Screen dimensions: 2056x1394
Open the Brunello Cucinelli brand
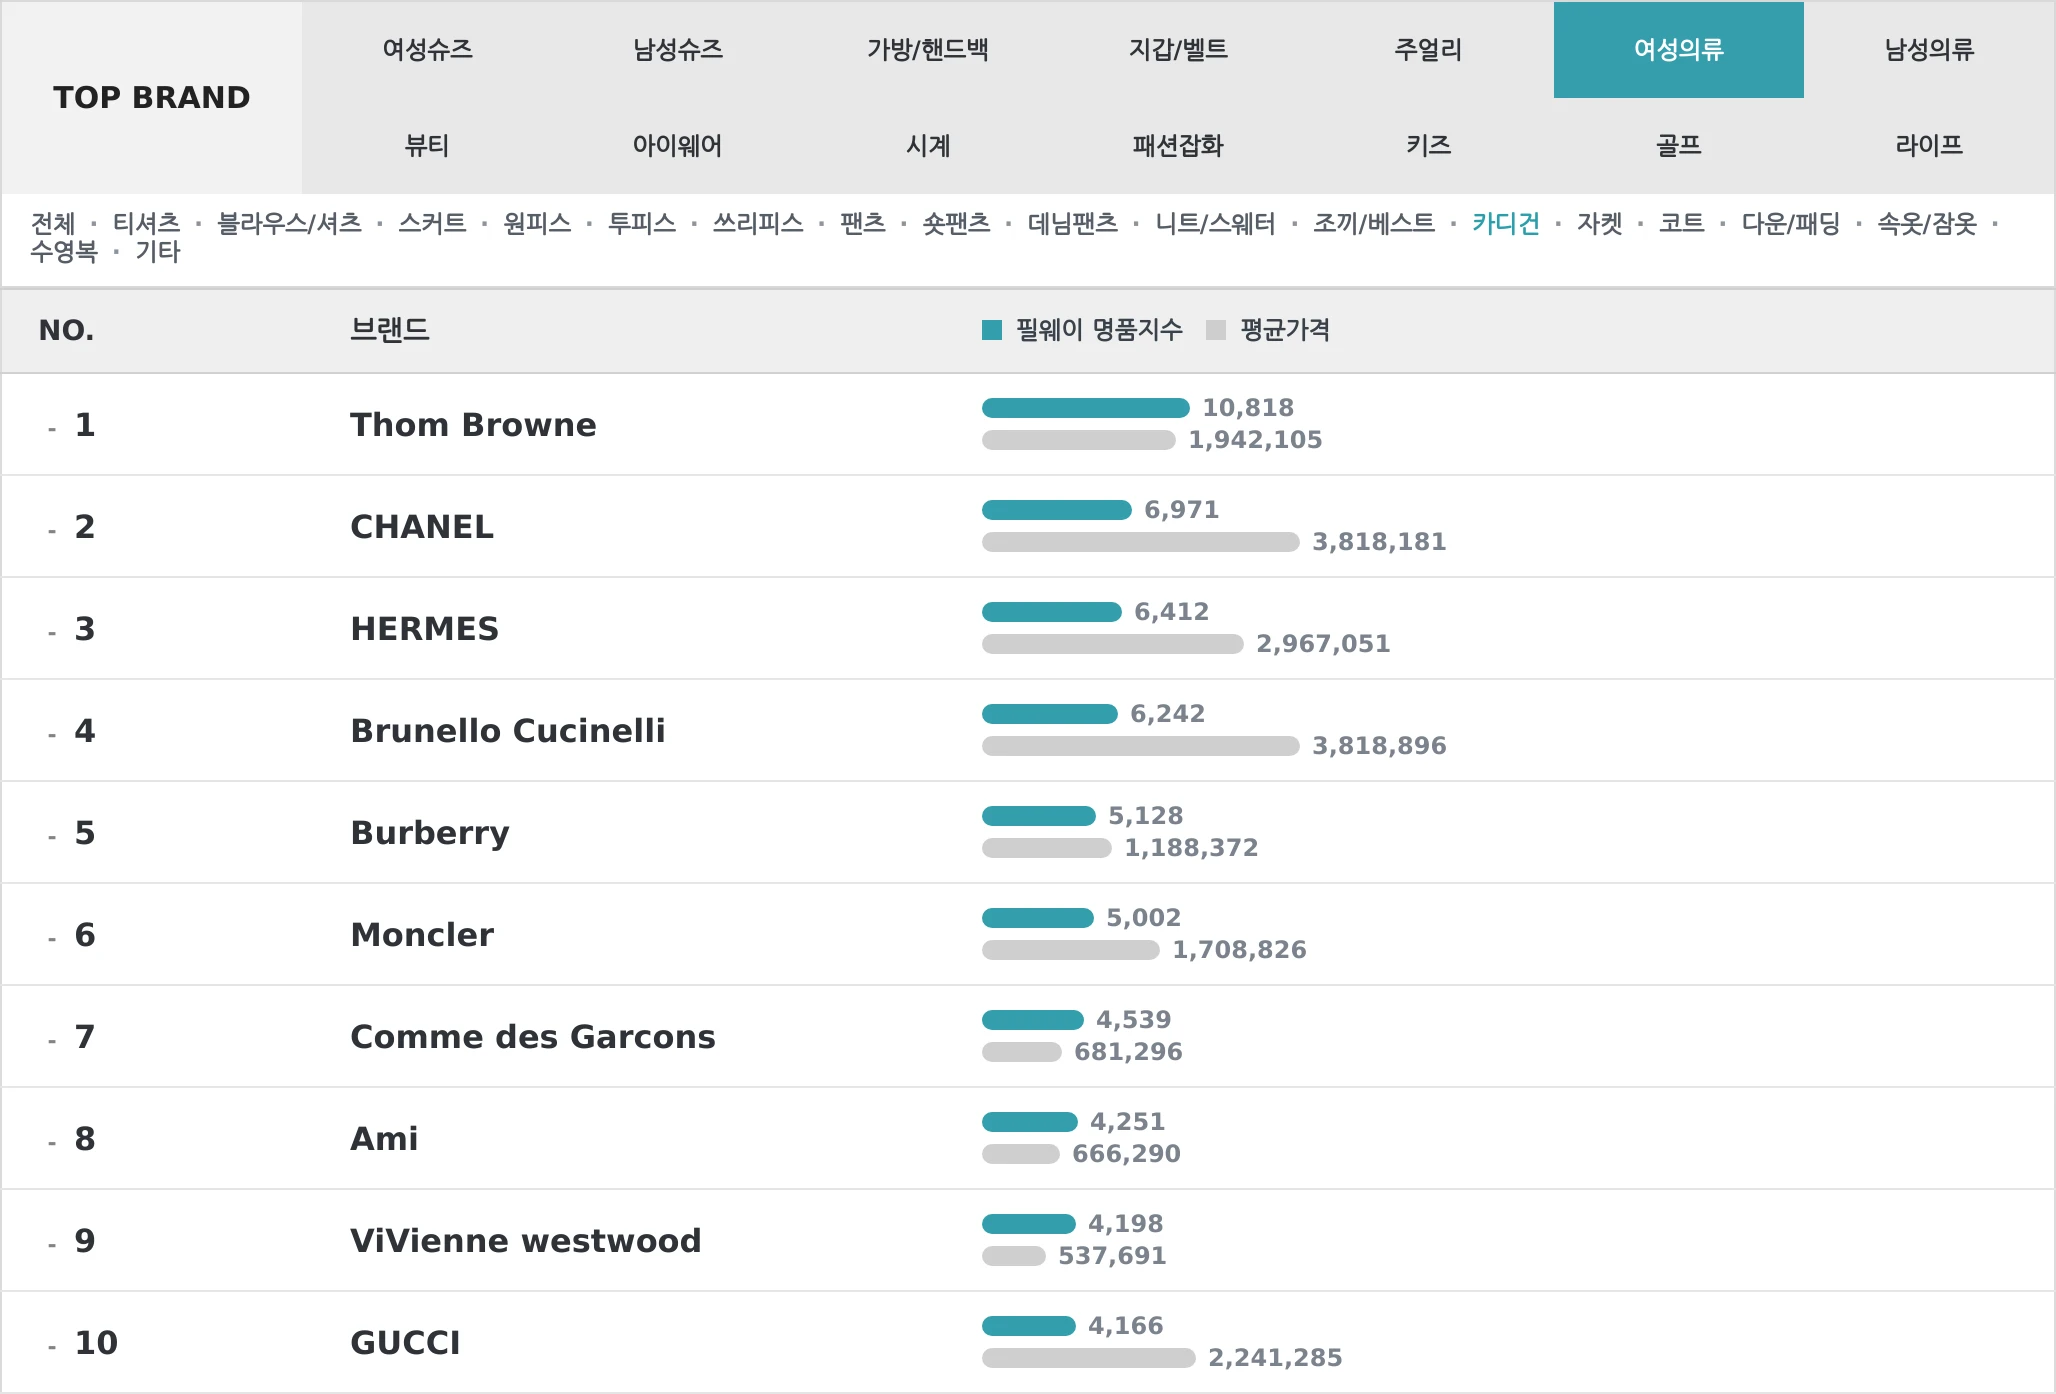[507, 731]
